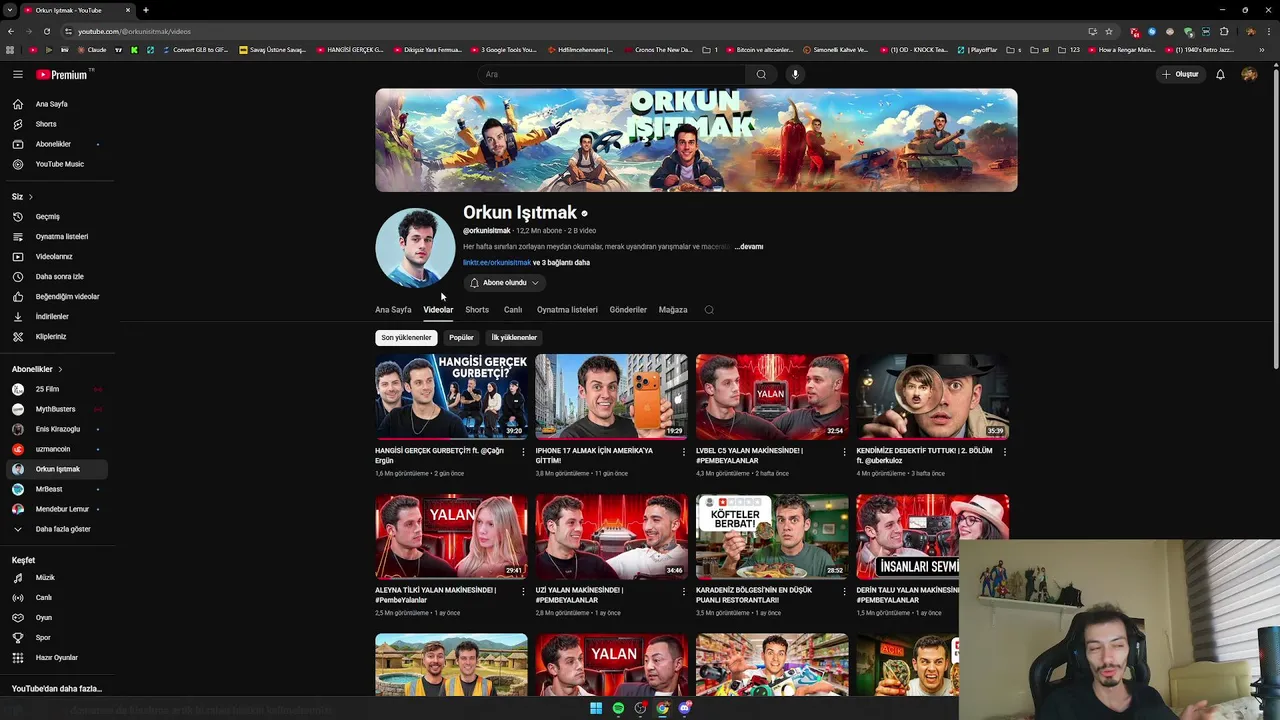Select the Videolar tab
Image resolution: width=1280 pixels, height=720 pixels.
438,310
